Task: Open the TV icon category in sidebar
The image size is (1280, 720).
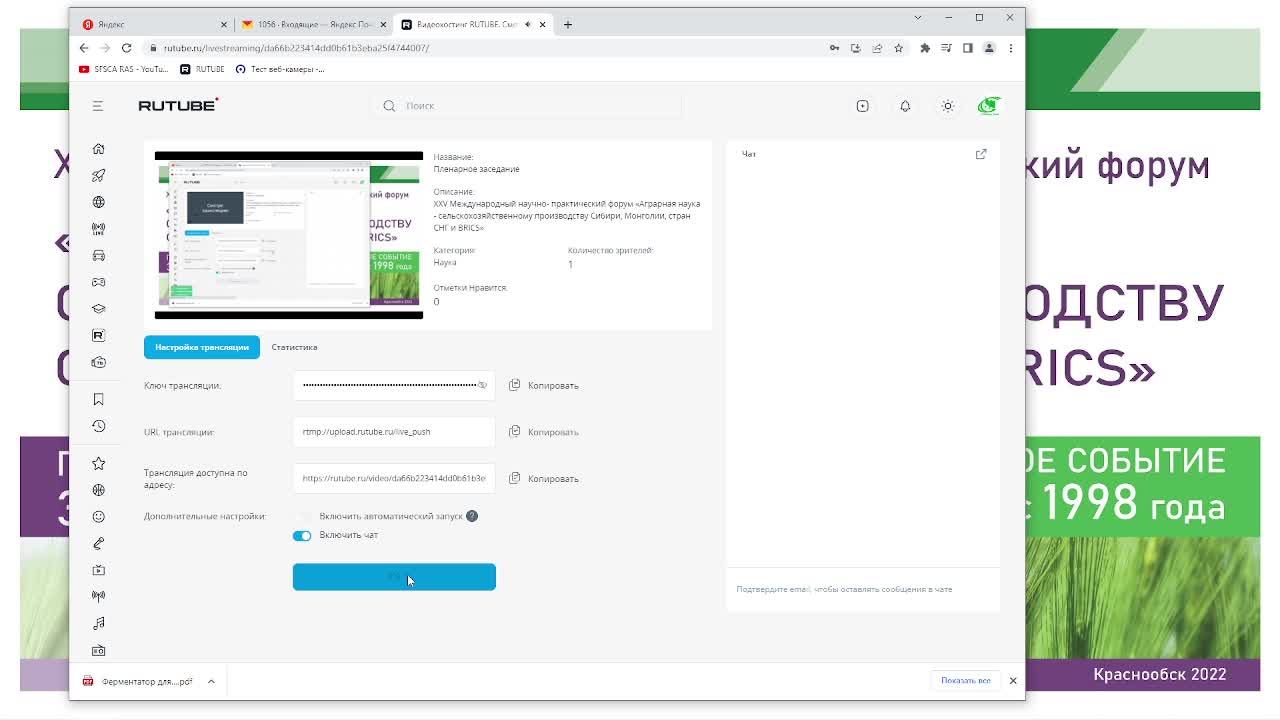Action: click(x=98, y=362)
